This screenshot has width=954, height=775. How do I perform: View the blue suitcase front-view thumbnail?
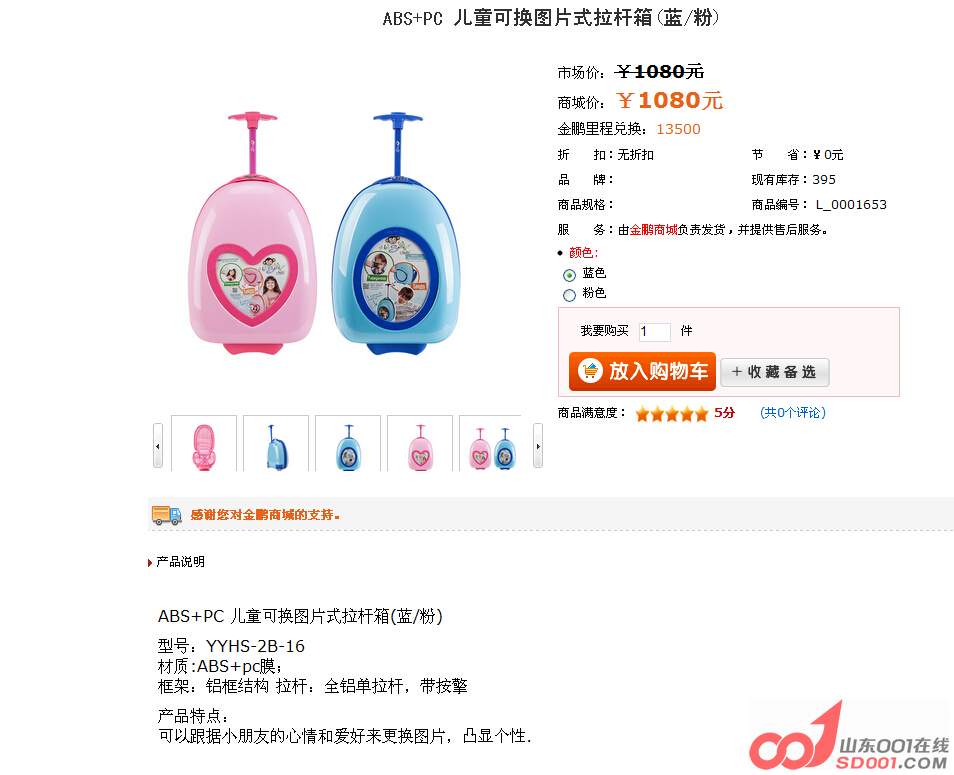pos(348,444)
